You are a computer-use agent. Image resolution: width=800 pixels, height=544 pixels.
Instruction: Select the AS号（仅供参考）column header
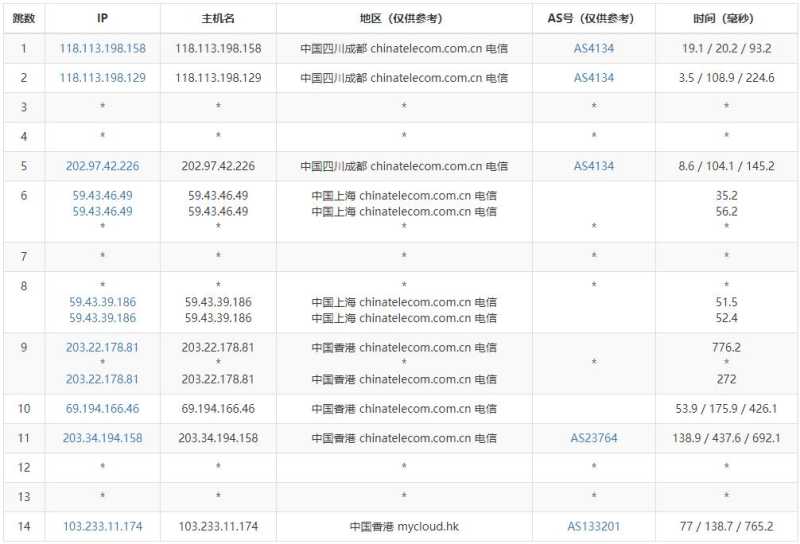point(594,18)
